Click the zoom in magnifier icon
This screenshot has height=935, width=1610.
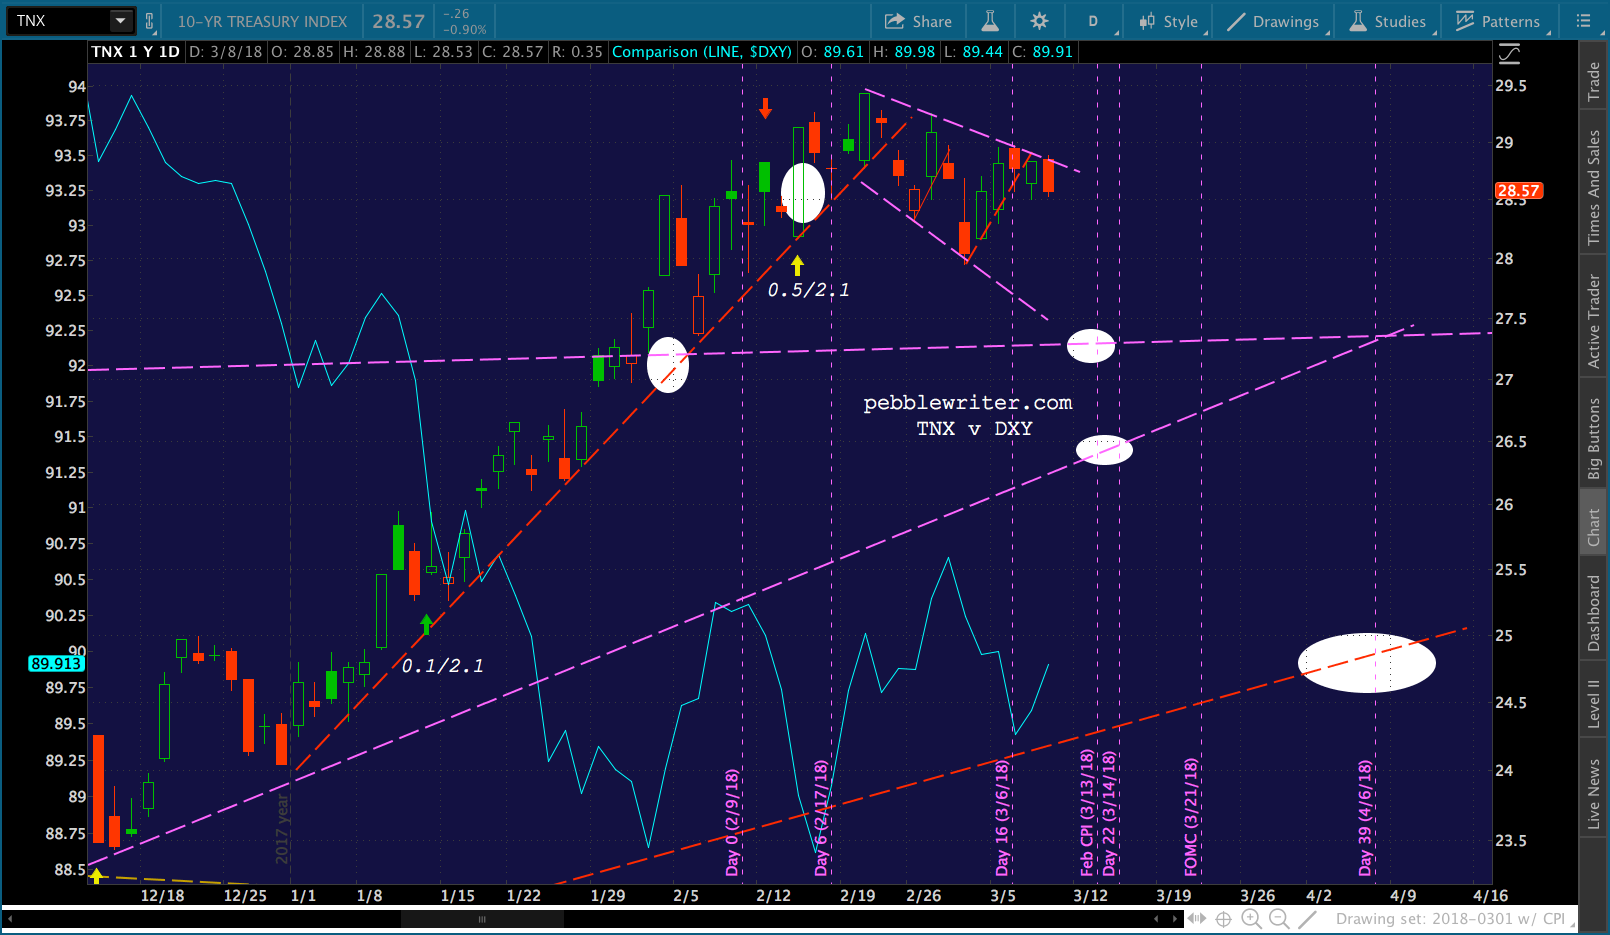[x=1251, y=918]
